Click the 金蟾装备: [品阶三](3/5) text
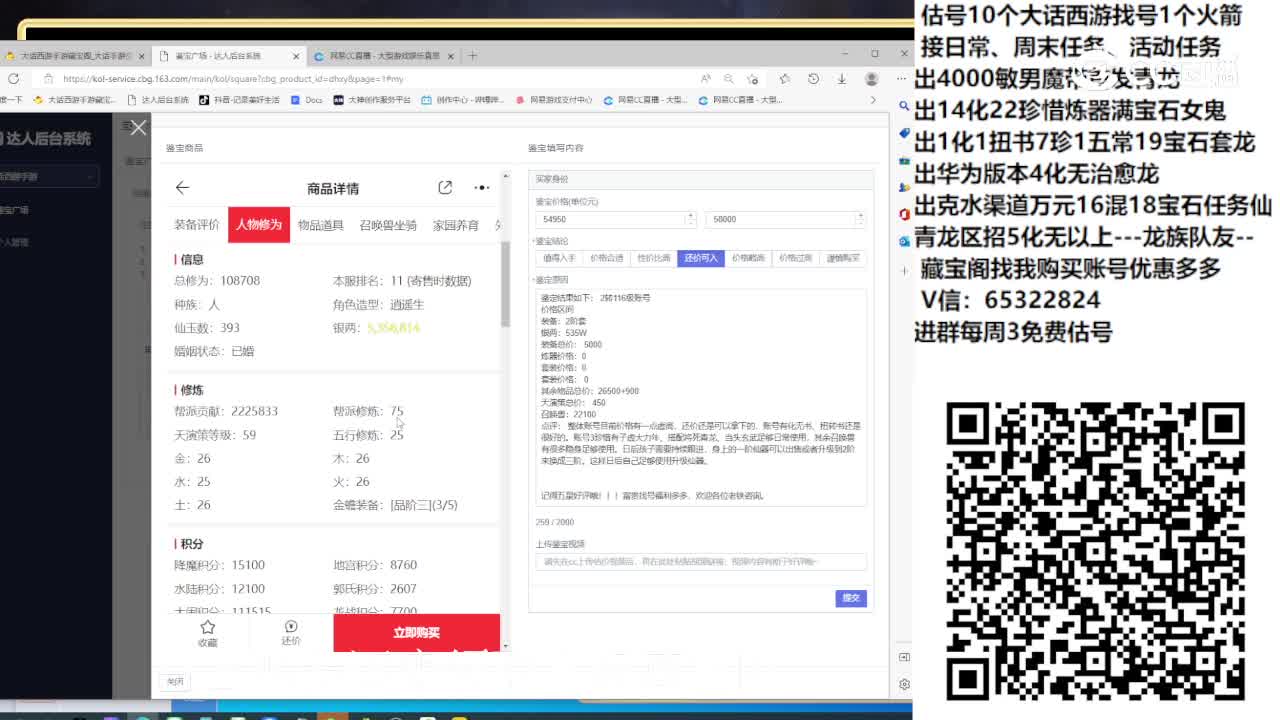Screen dimensions: 1280x720 tap(395, 505)
